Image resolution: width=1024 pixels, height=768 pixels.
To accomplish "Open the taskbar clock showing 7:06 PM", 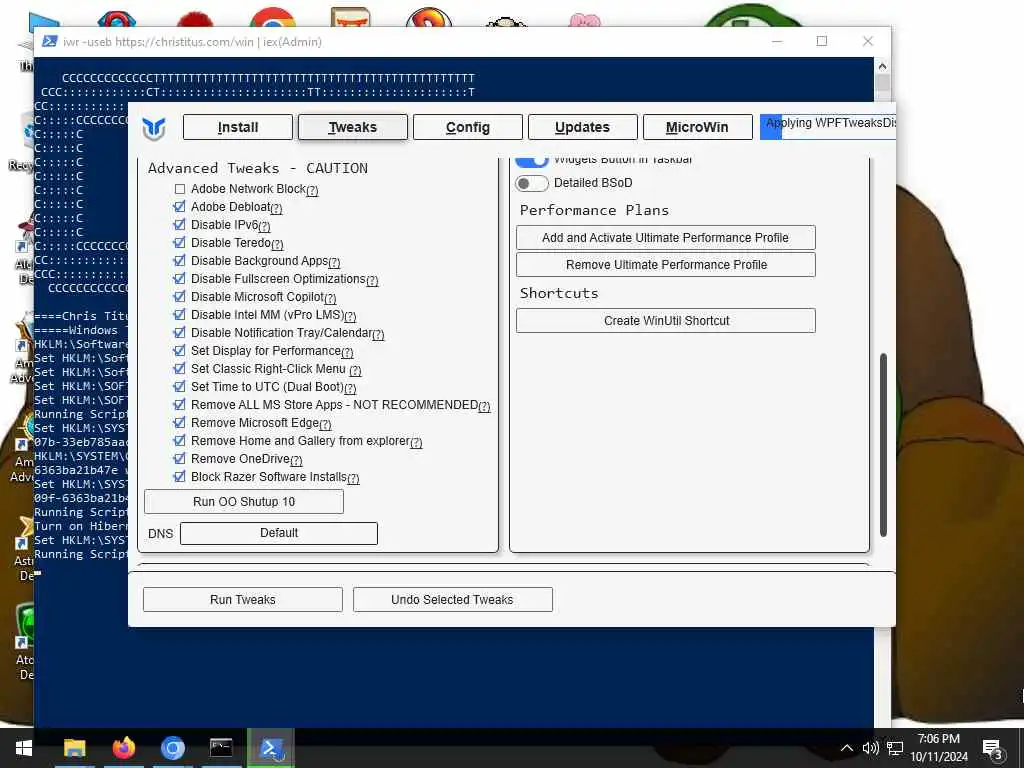I will pyautogui.click(x=938, y=748).
